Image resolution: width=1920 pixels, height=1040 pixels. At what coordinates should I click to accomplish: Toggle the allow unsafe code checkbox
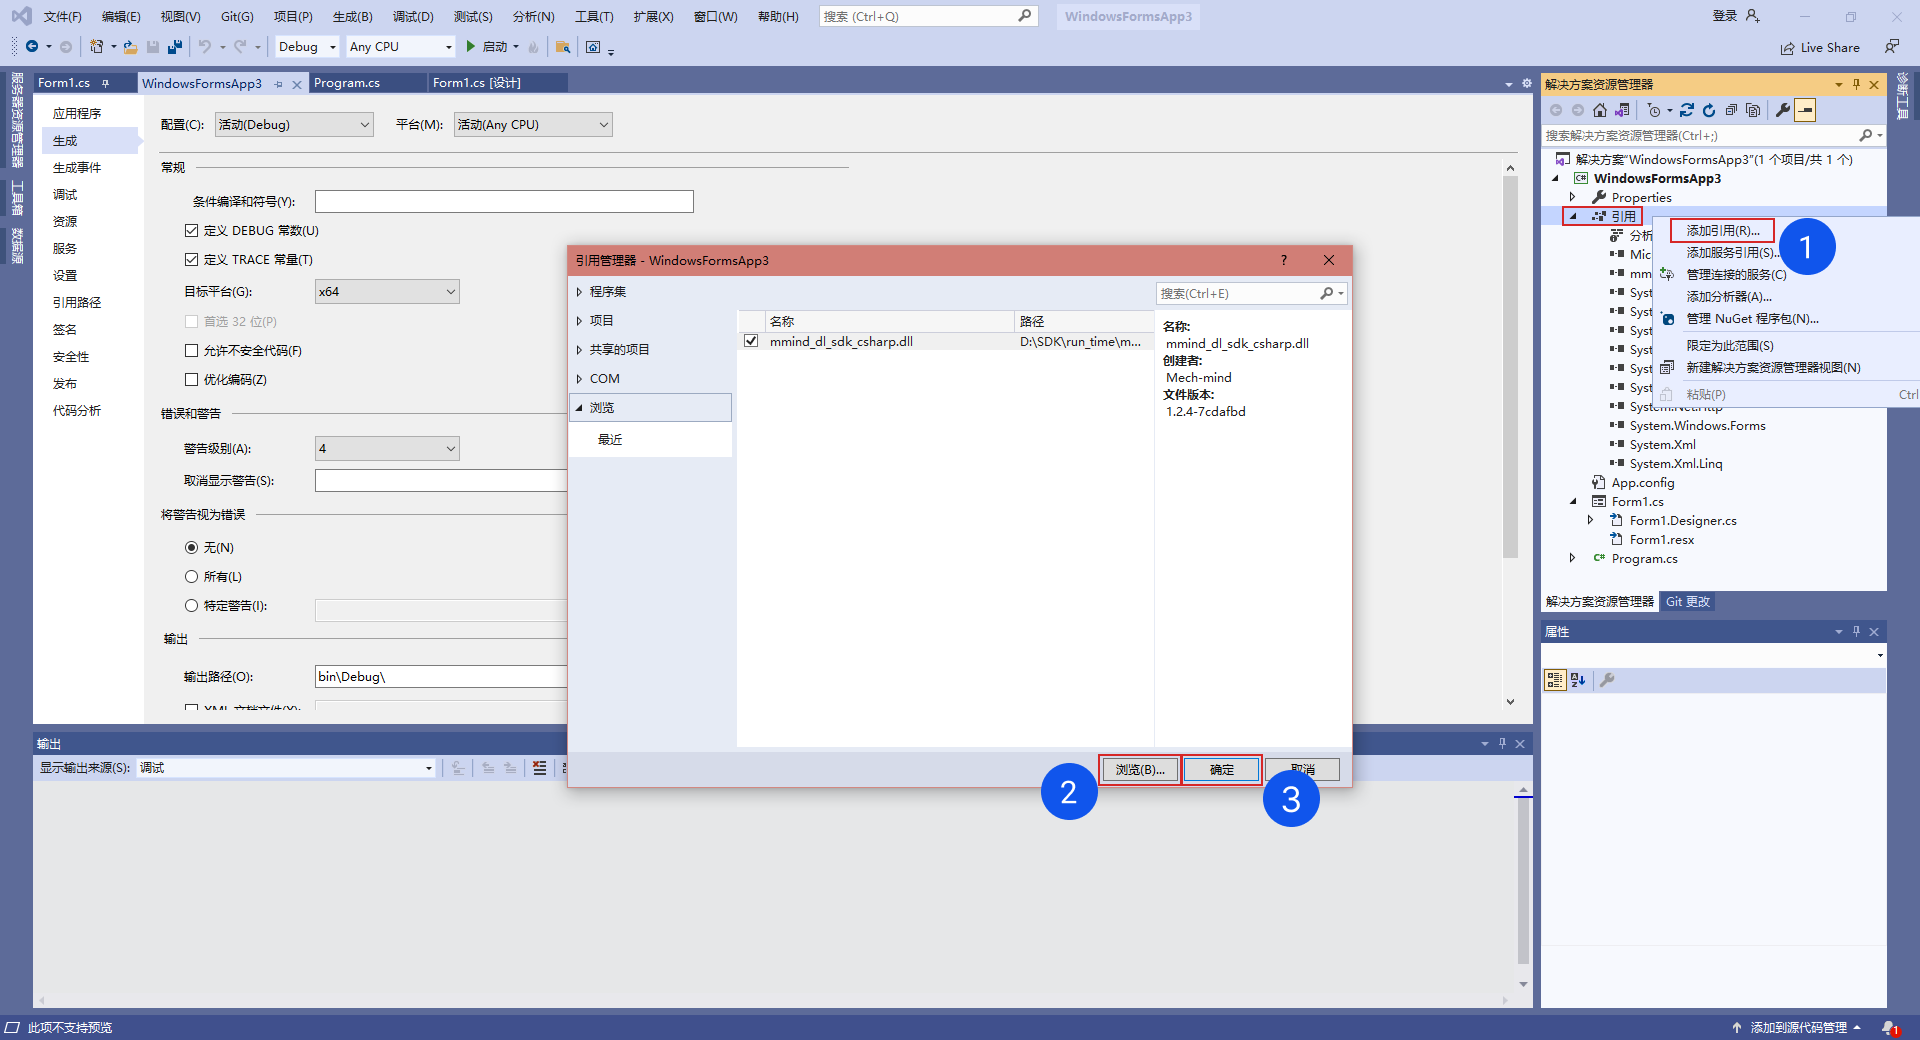click(191, 350)
